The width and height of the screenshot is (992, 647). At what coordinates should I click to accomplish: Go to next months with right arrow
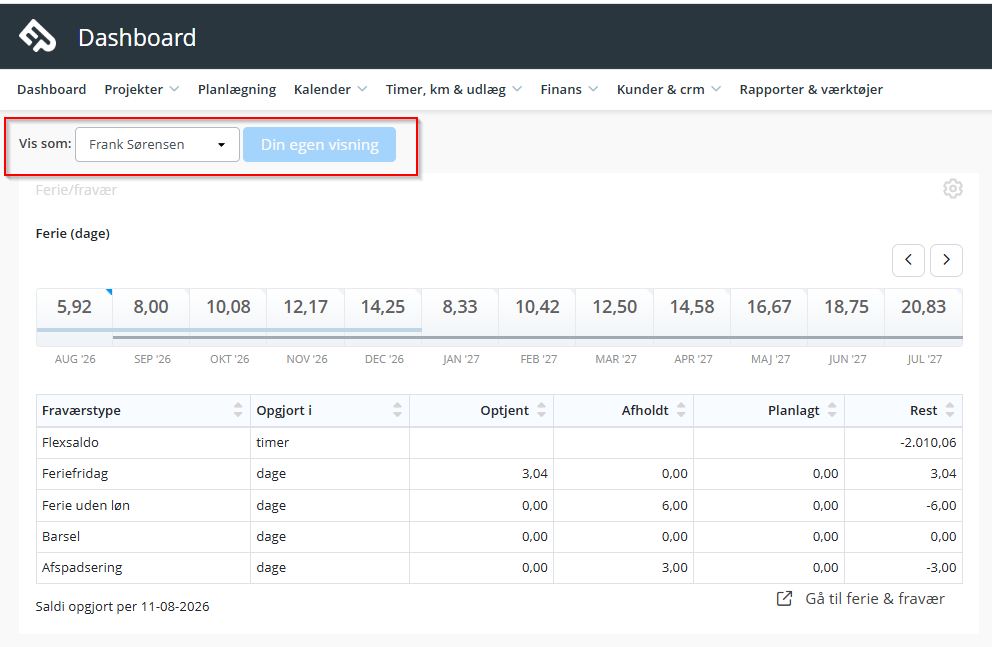(946, 260)
